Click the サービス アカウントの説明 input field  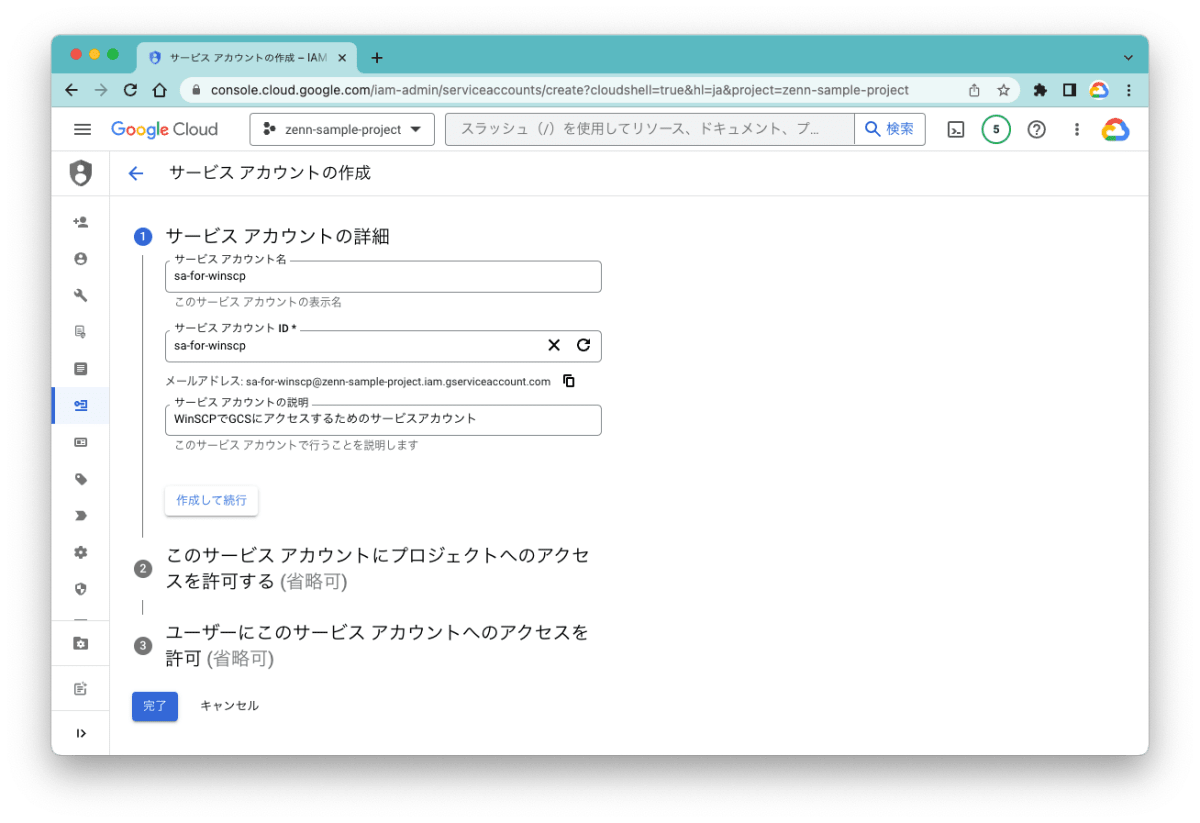pos(383,420)
